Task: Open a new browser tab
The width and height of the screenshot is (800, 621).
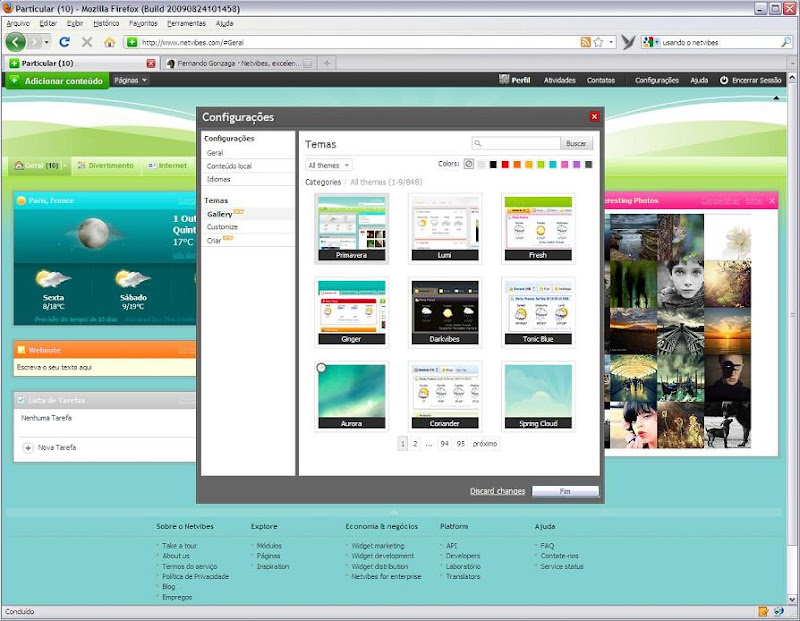Action: tap(327, 63)
